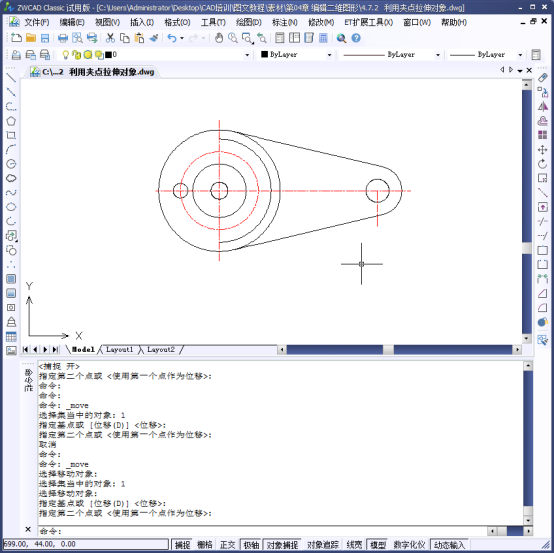Open the 绘图(D) draw menu

pyautogui.click(x=249, y=22)
